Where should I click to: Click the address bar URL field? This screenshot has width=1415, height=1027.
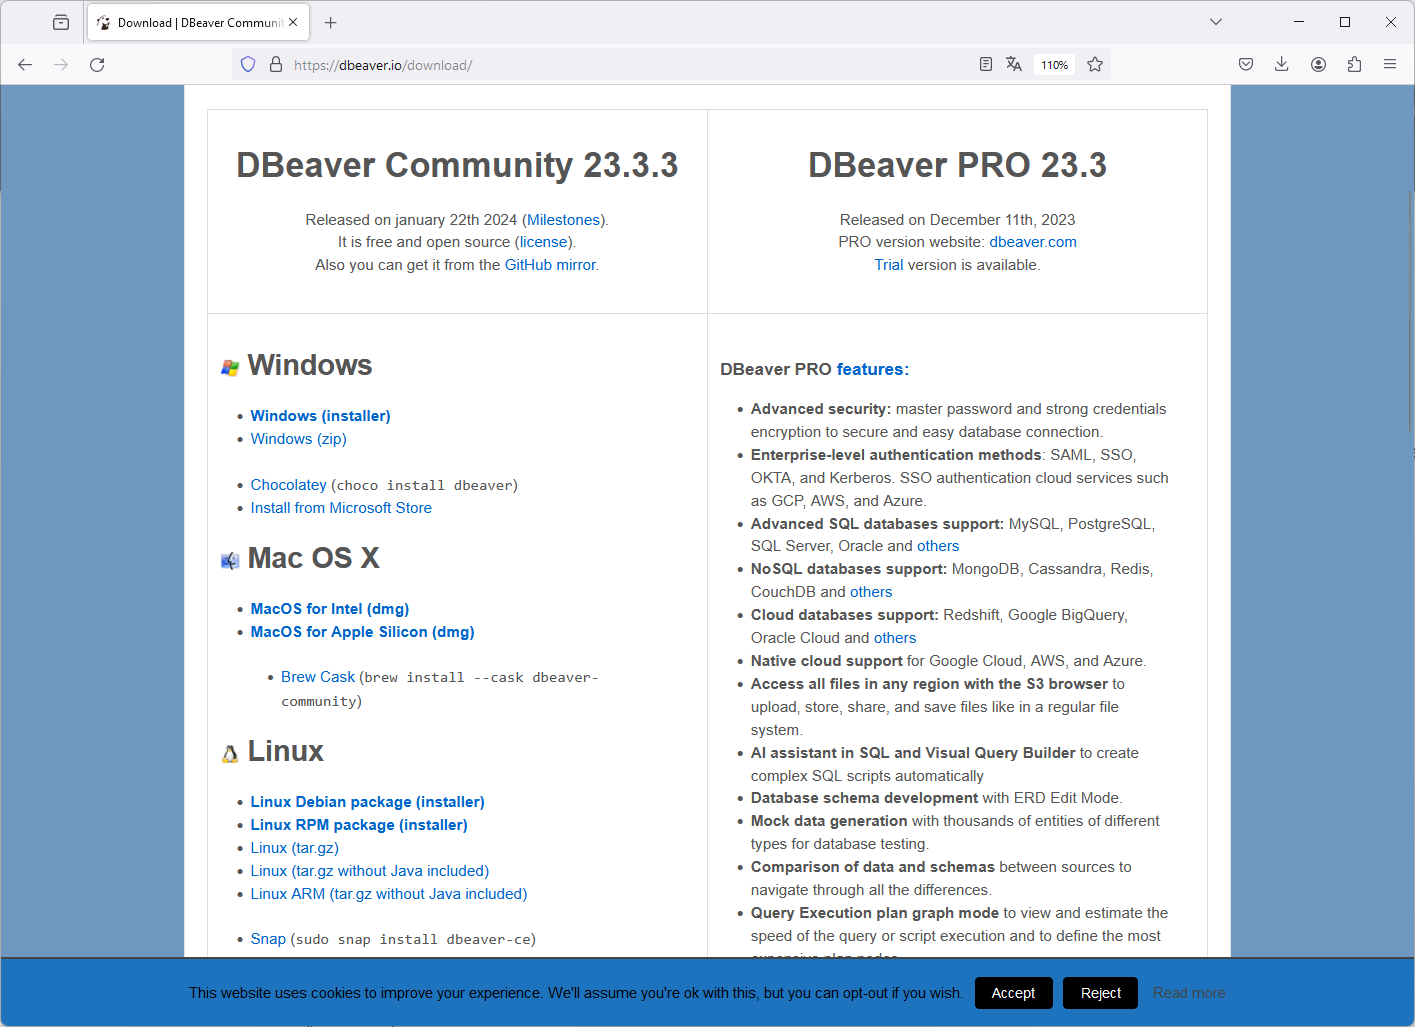(620, 65)
